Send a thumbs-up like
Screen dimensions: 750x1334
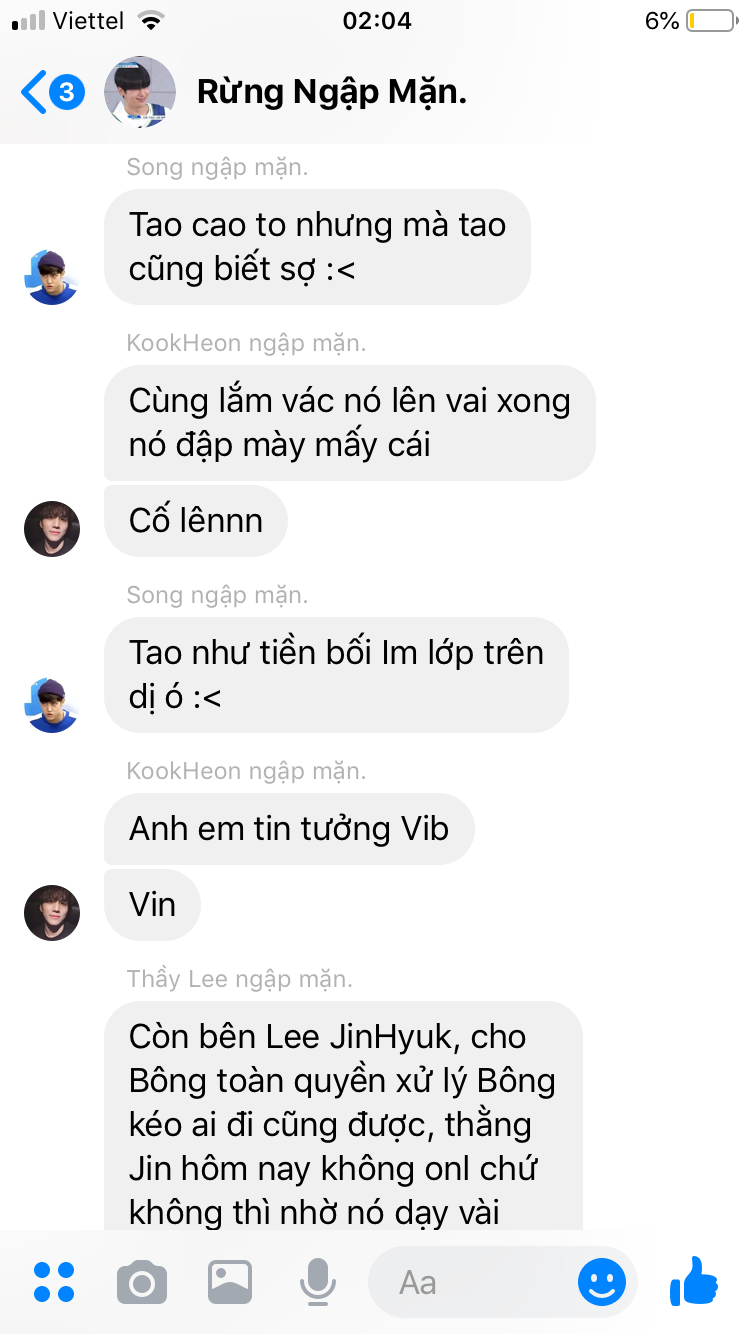[x=694, y=1281]
